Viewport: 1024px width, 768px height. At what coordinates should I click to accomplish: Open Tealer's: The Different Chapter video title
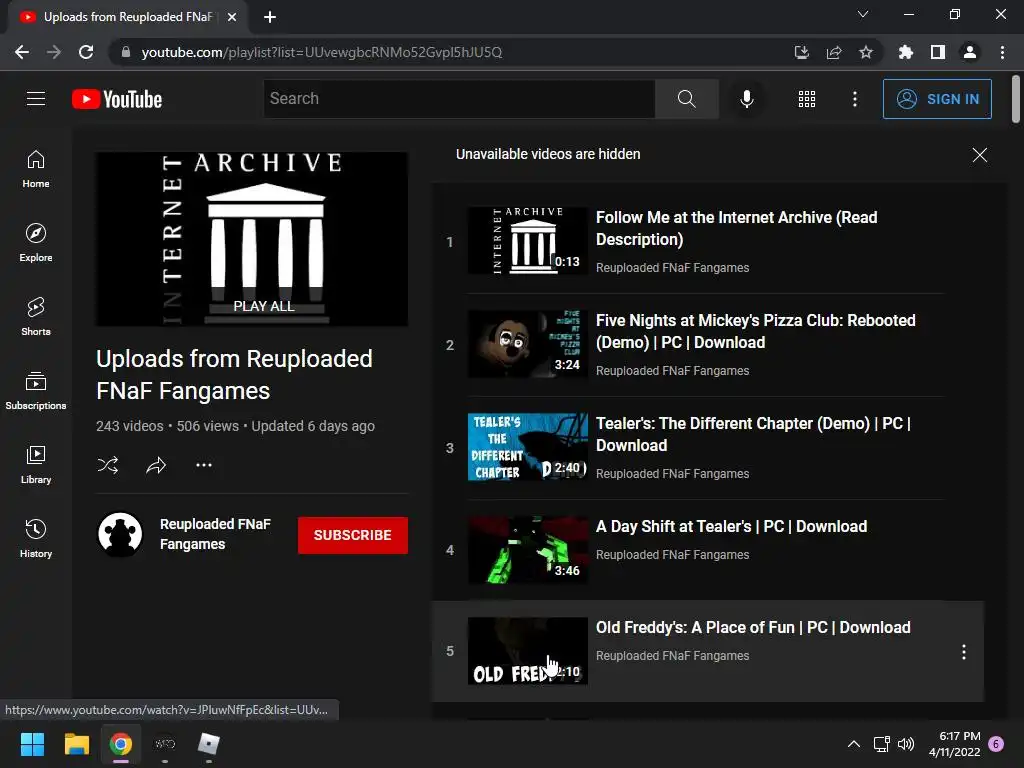point(752,434)
